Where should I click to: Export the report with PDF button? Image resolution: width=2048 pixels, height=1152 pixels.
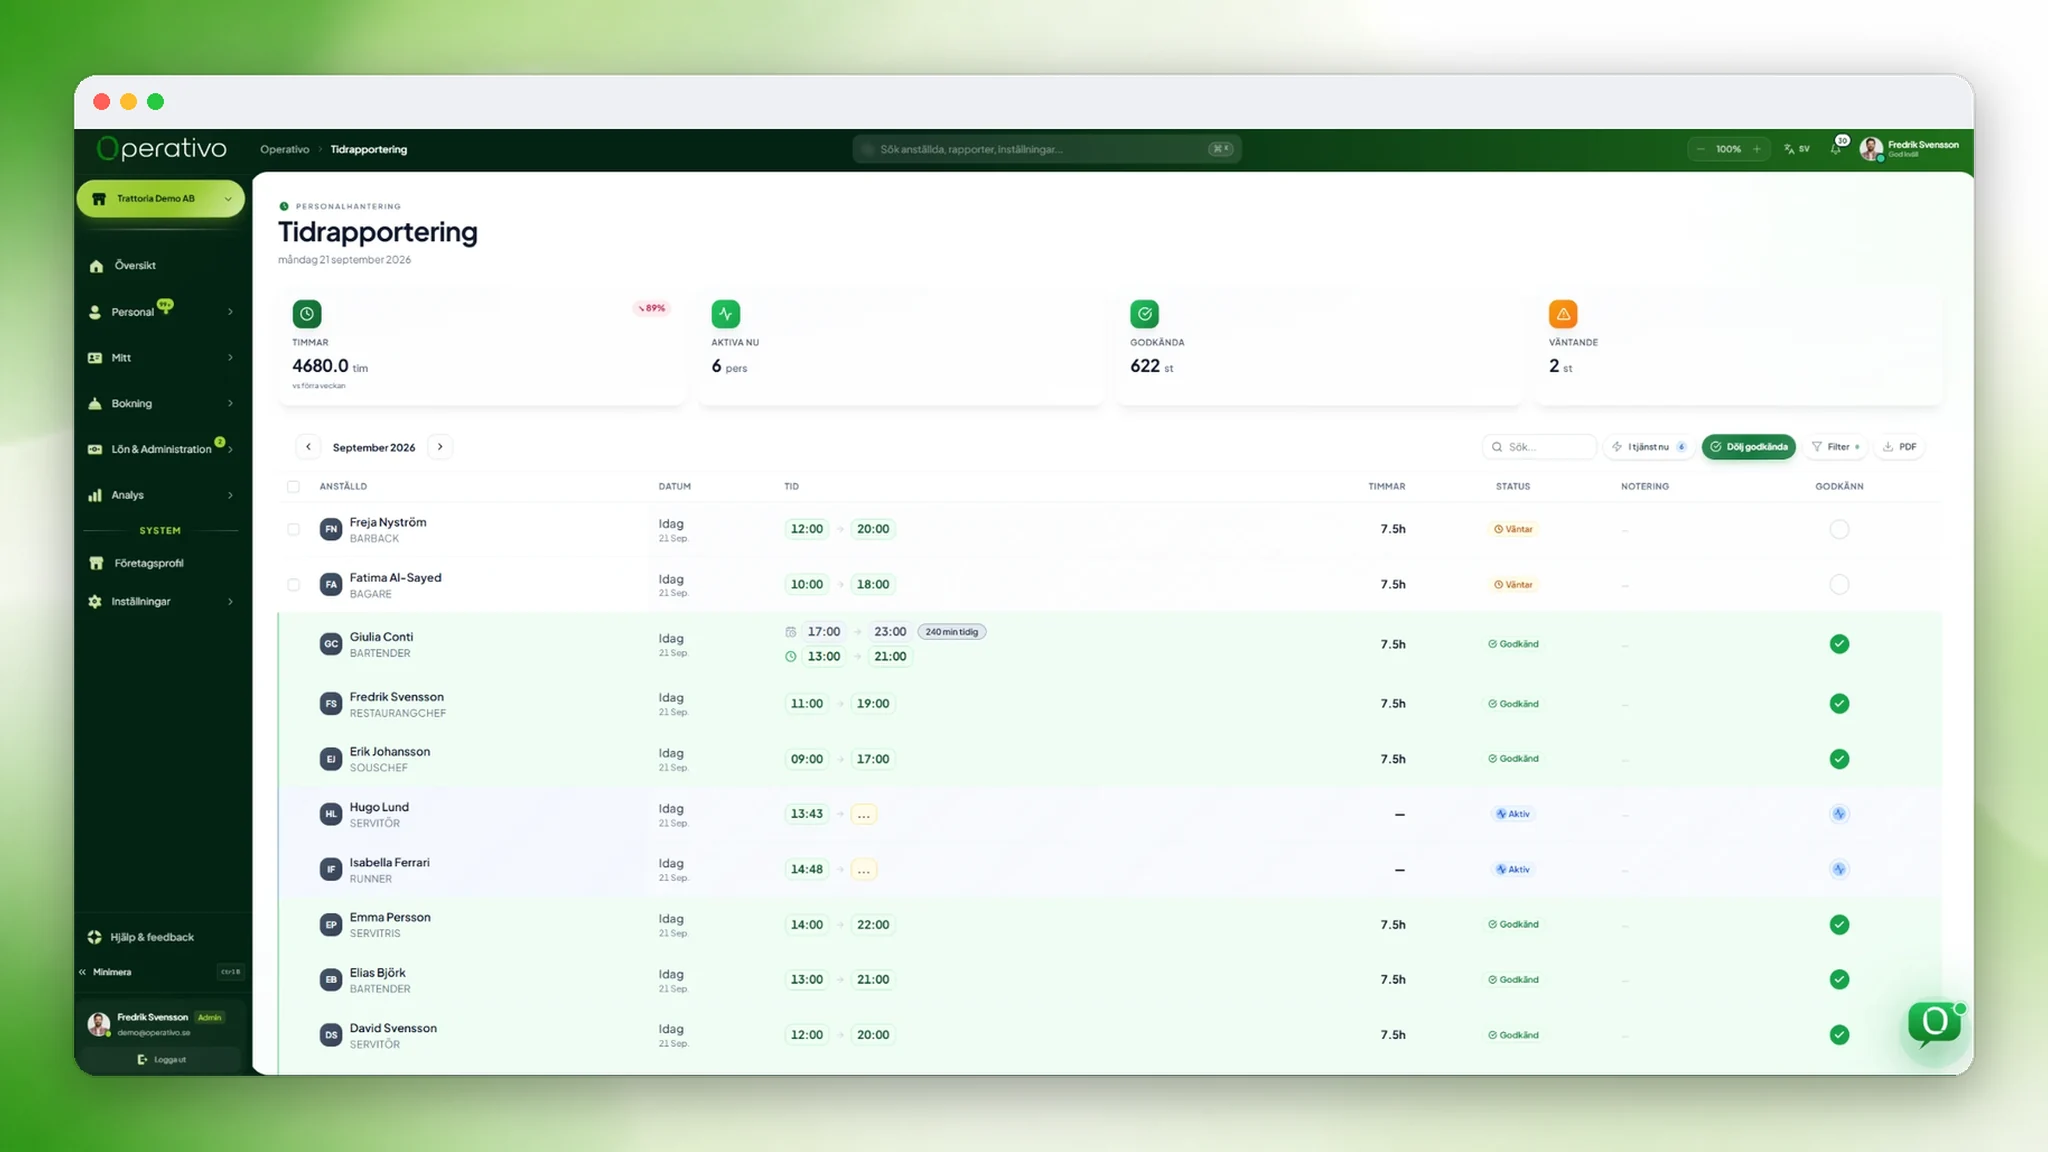click(1899, 447)
